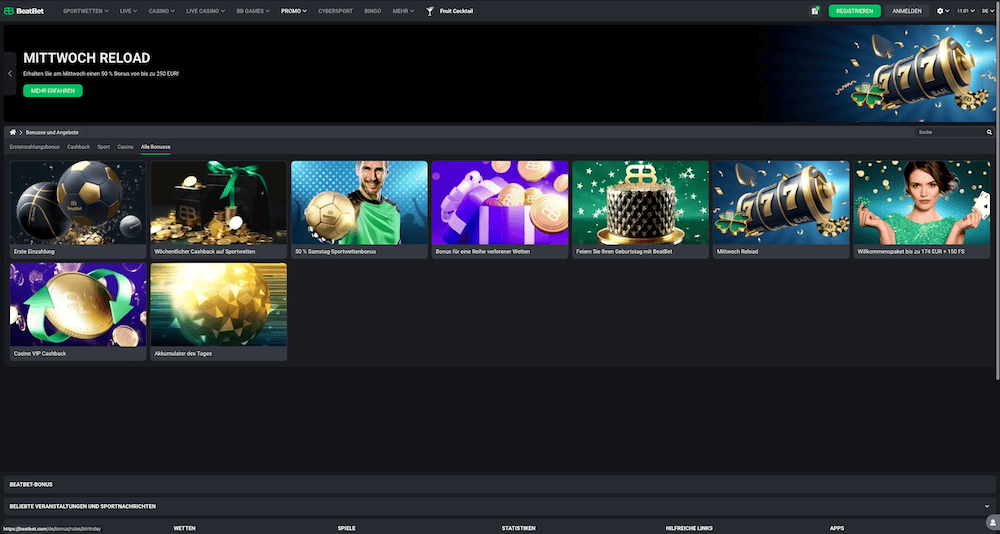Open 50 % Samstag-Sportwettenbonus card
Screen dimensions: 1000x534
[x=359, y=209]
